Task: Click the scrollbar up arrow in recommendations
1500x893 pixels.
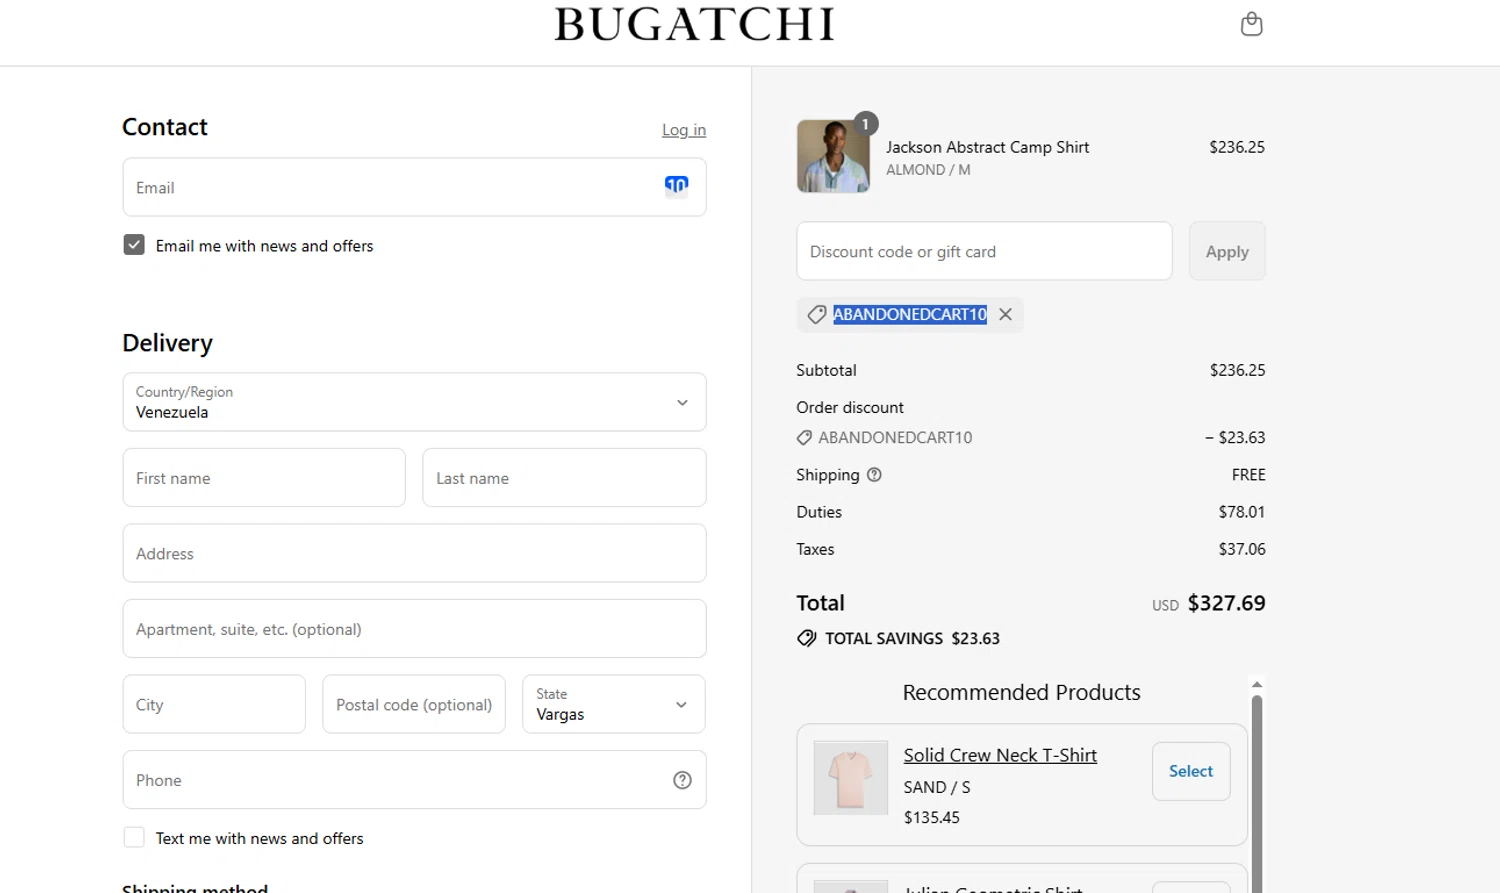Action: pos(1257,685)
